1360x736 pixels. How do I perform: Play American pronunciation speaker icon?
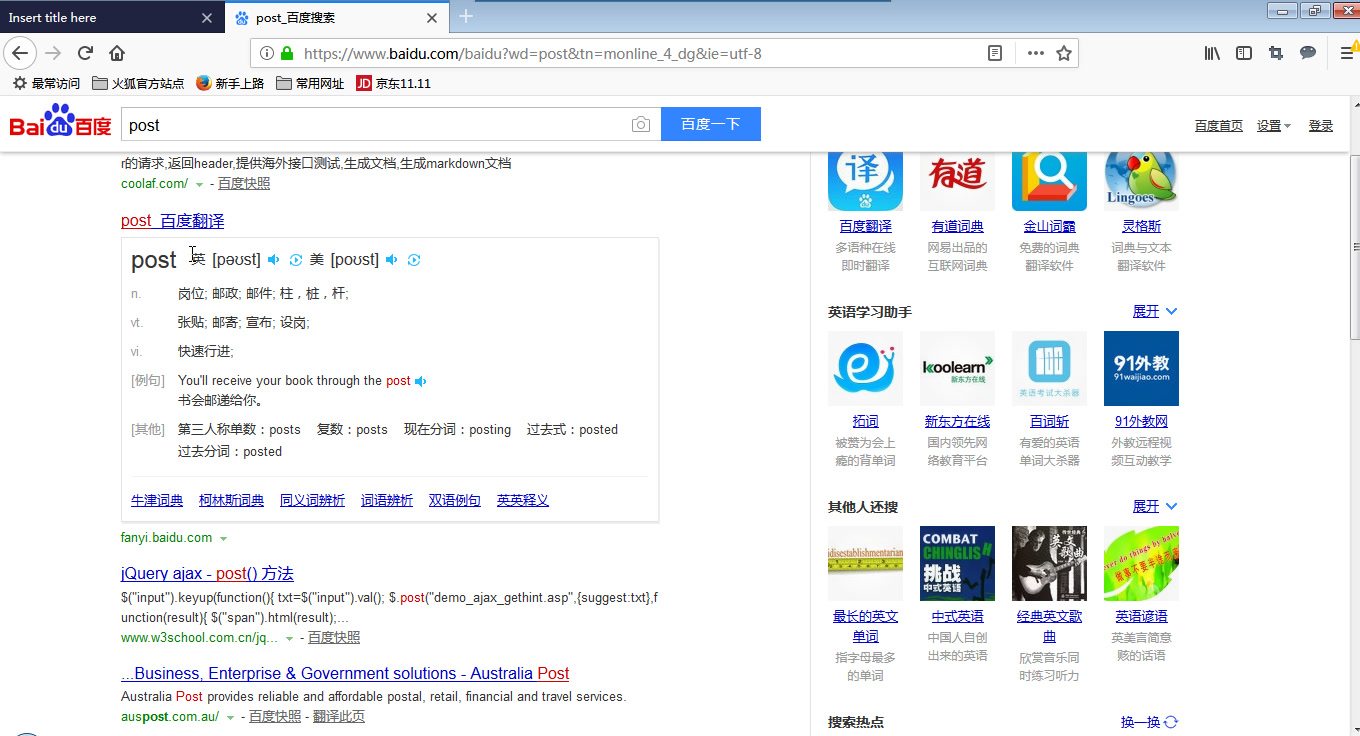[392, 260]
